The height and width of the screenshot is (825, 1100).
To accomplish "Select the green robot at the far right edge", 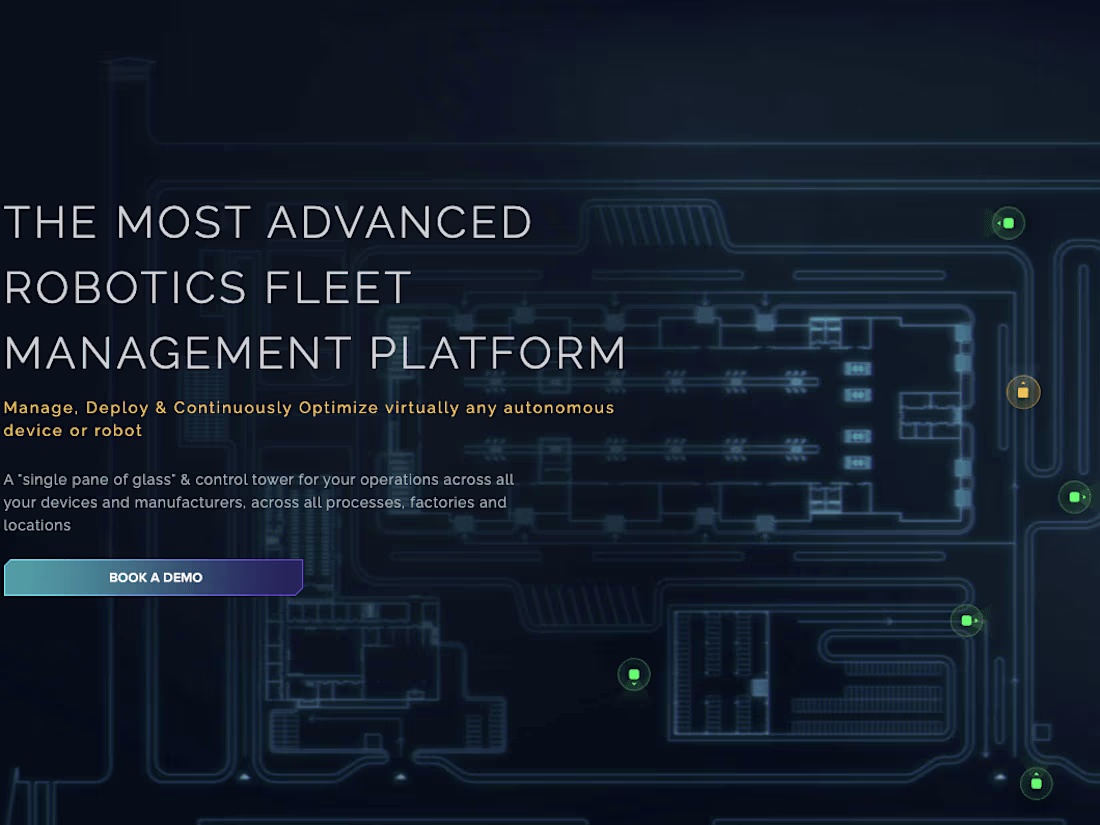I will 1075,496.
